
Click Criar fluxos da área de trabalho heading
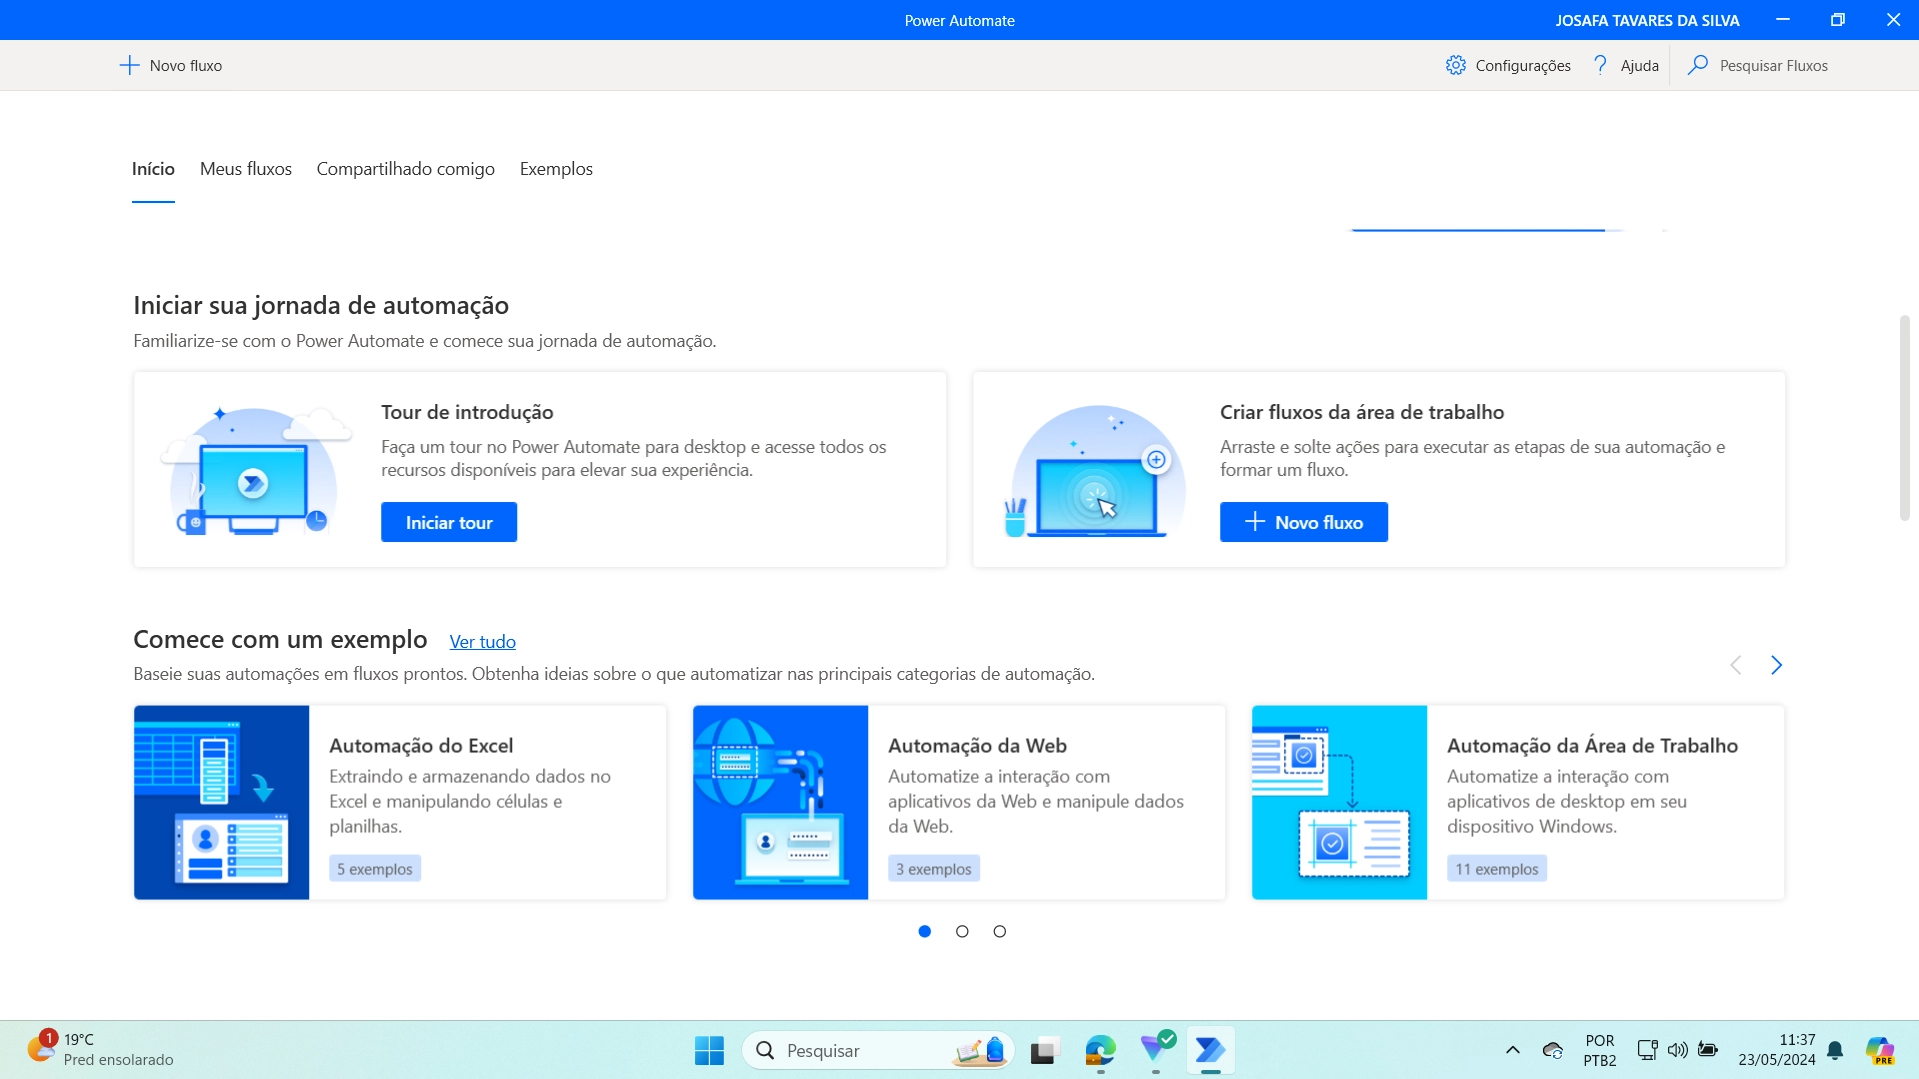[x=1362, y=412]
